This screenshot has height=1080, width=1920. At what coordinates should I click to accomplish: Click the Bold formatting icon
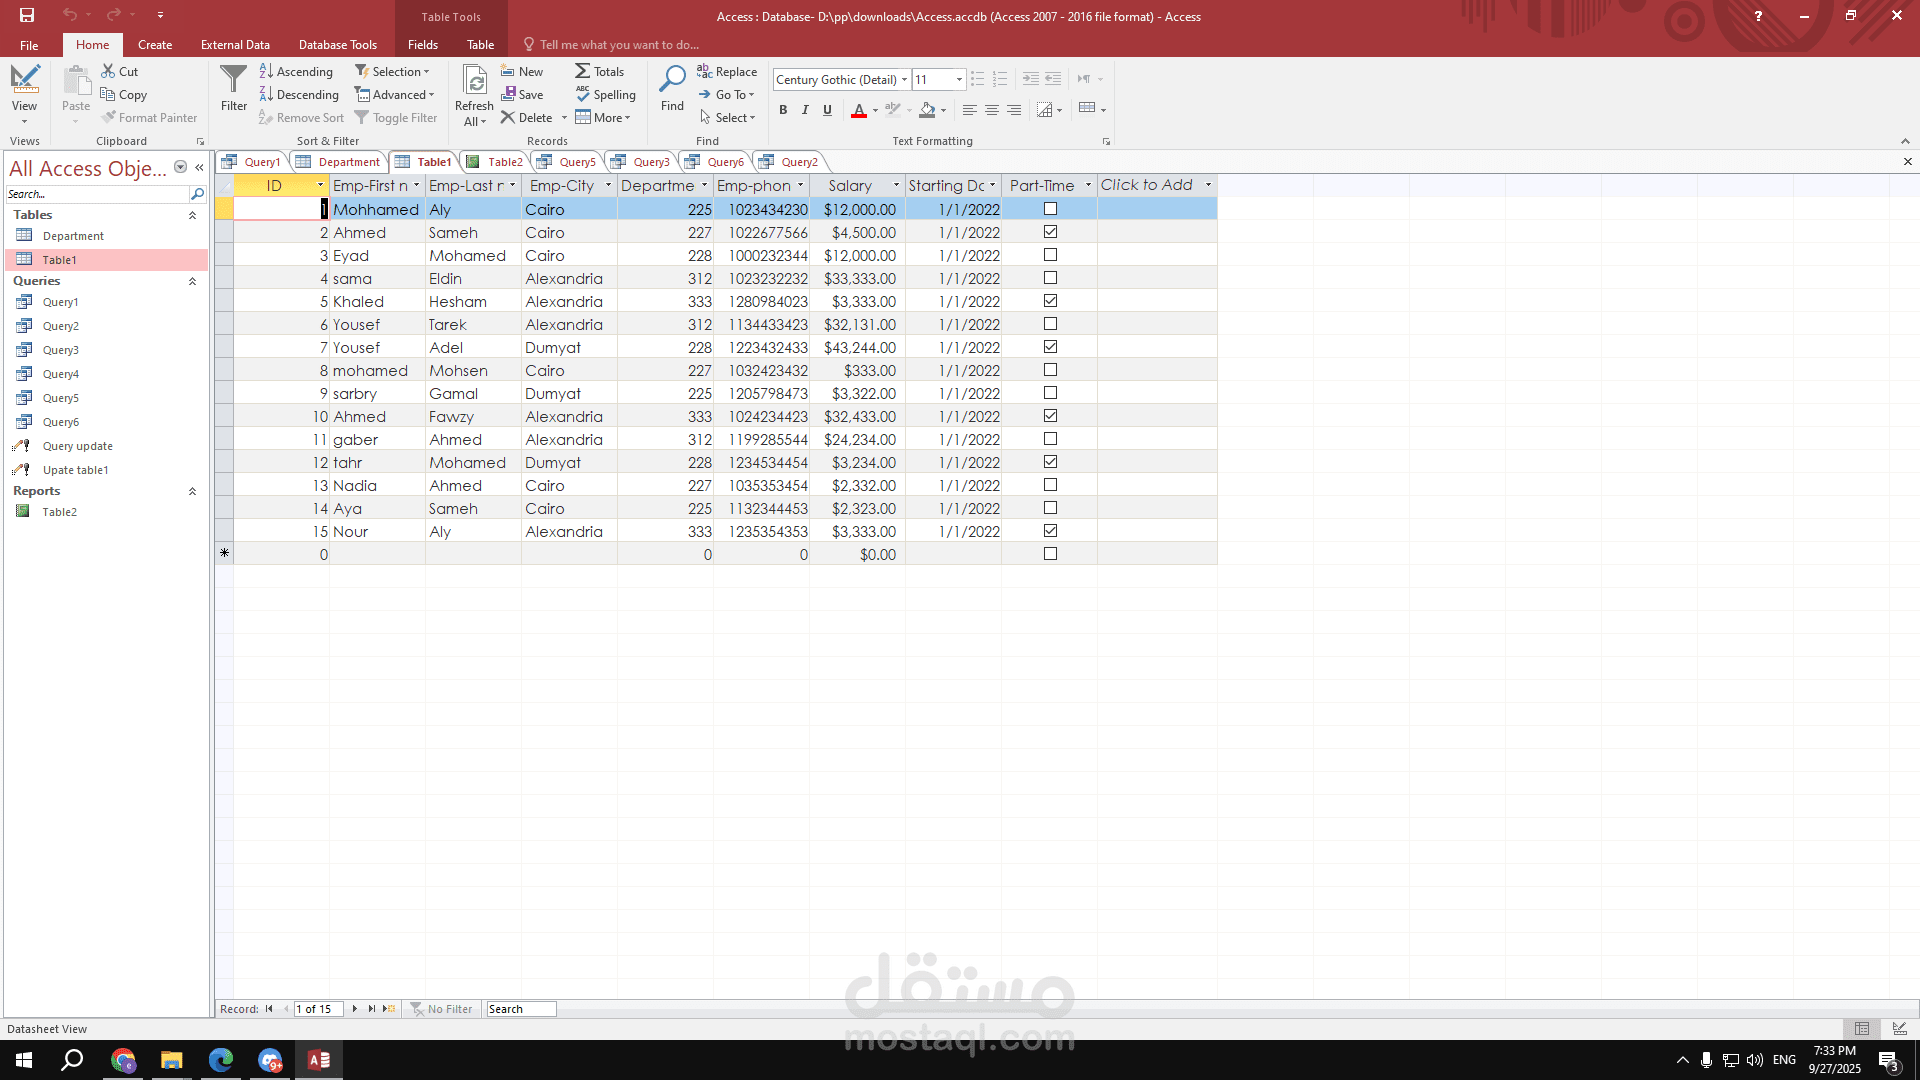[x=783, y=110]
